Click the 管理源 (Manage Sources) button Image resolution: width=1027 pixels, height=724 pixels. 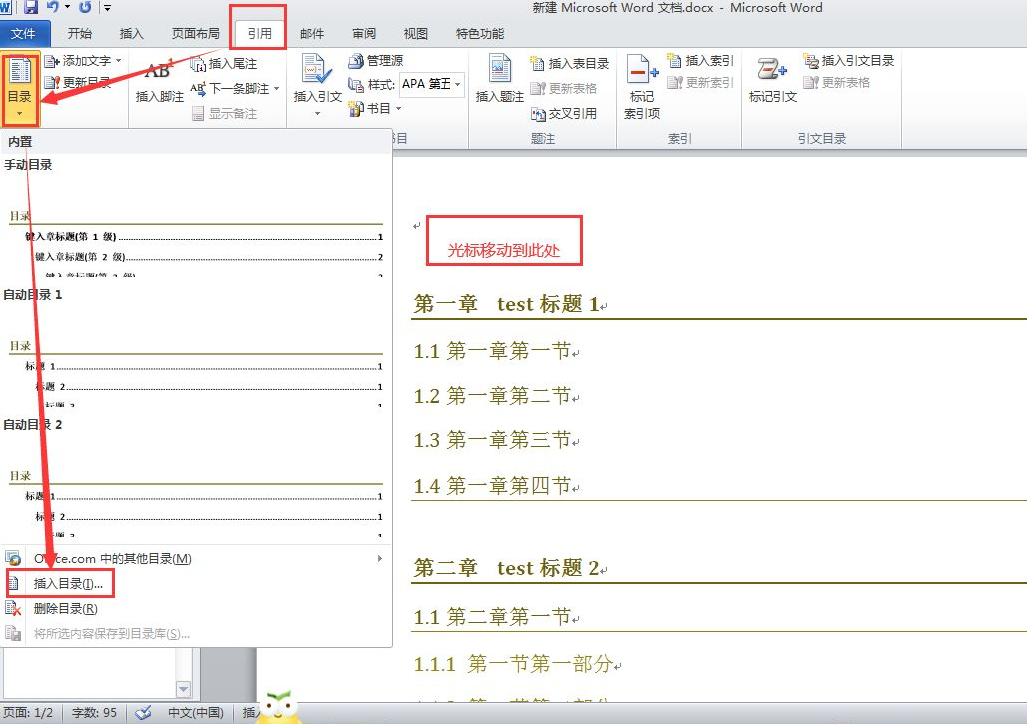(376, 61)
